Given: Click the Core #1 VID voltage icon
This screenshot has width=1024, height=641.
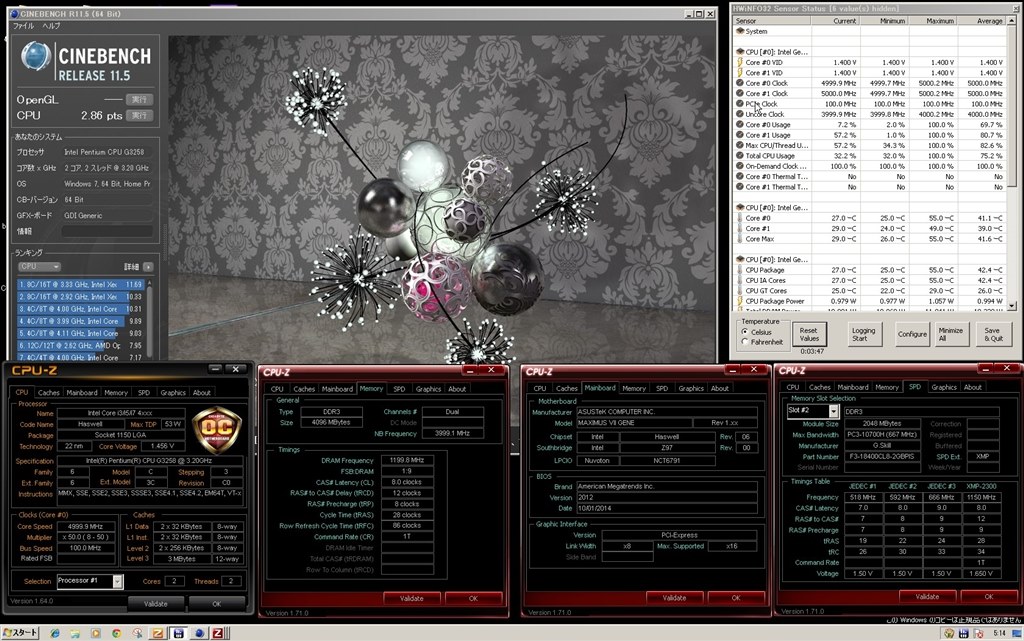Looking at the screenshot, I should 740,72.
